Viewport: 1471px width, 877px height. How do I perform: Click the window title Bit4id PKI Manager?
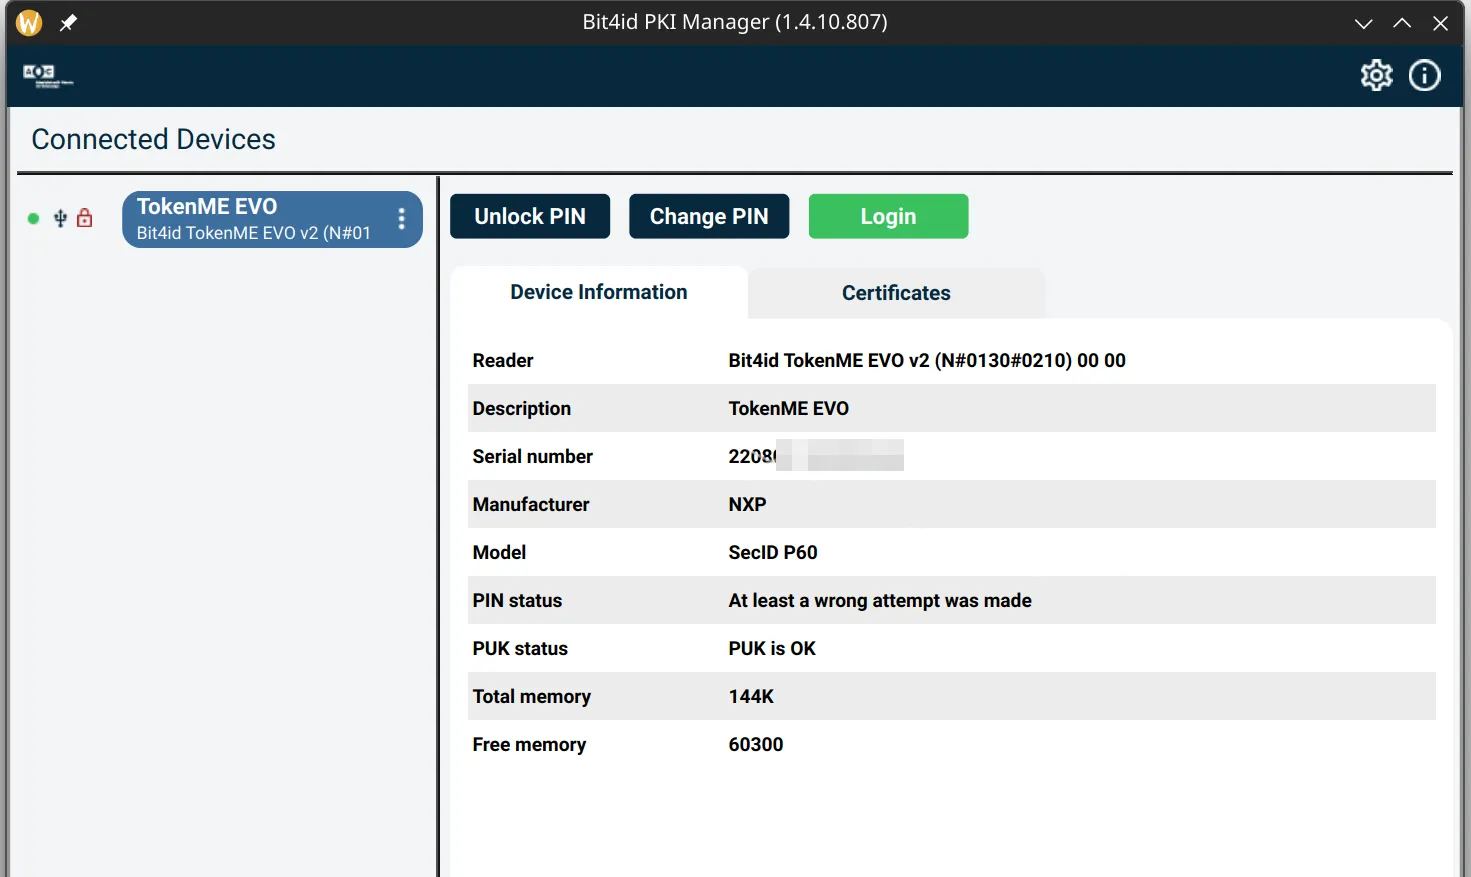(735, 22)
